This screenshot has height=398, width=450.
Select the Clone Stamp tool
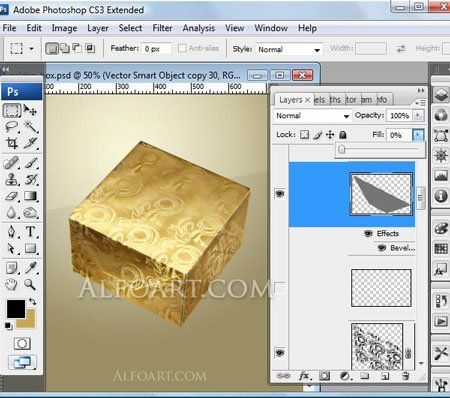(x=12, y=180)
